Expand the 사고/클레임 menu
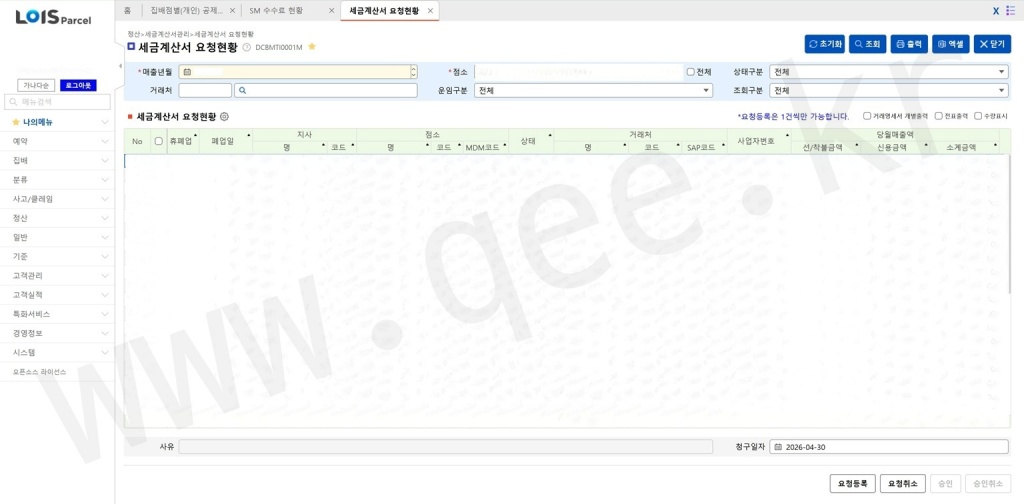 click(x=57, y=199)
